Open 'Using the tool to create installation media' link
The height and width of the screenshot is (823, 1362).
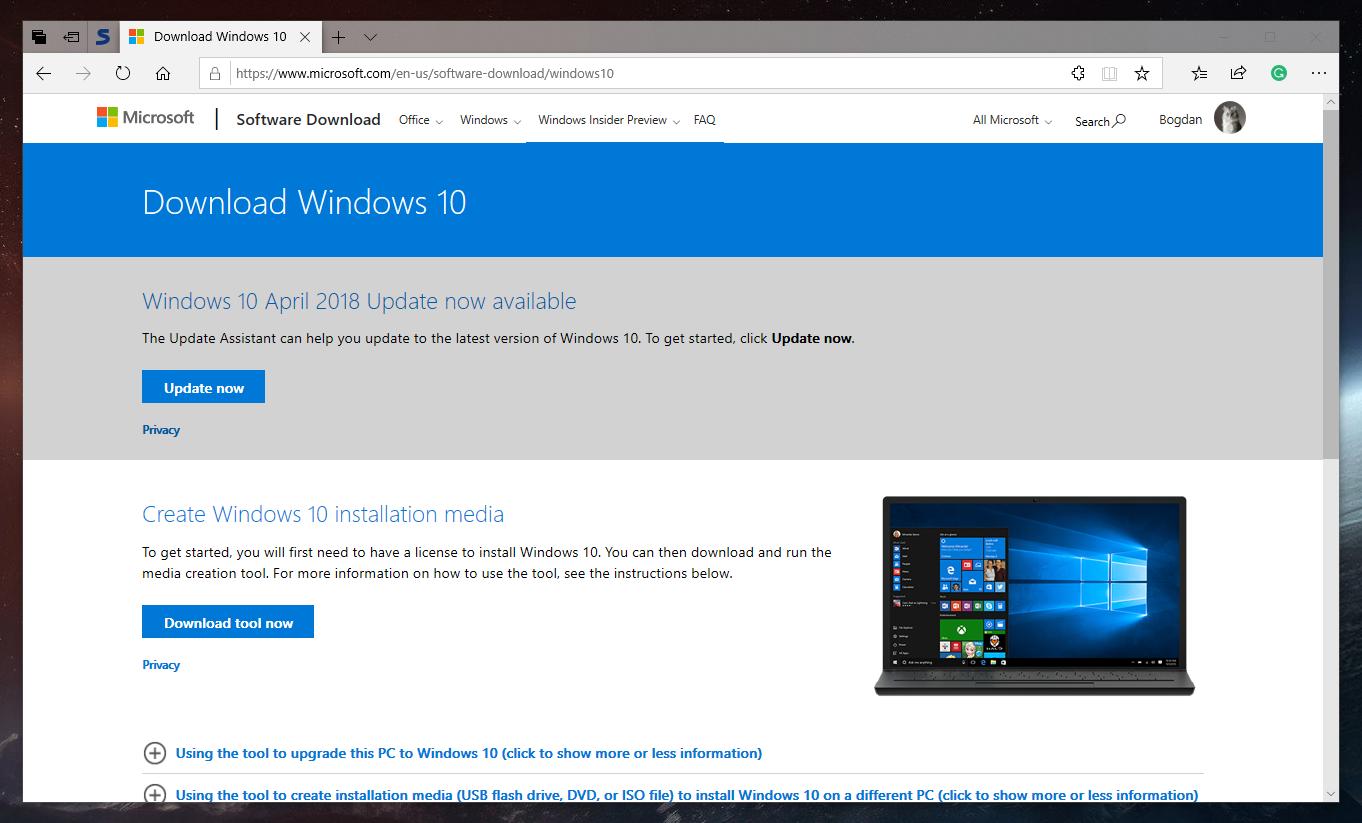click(x=687, y=795)
